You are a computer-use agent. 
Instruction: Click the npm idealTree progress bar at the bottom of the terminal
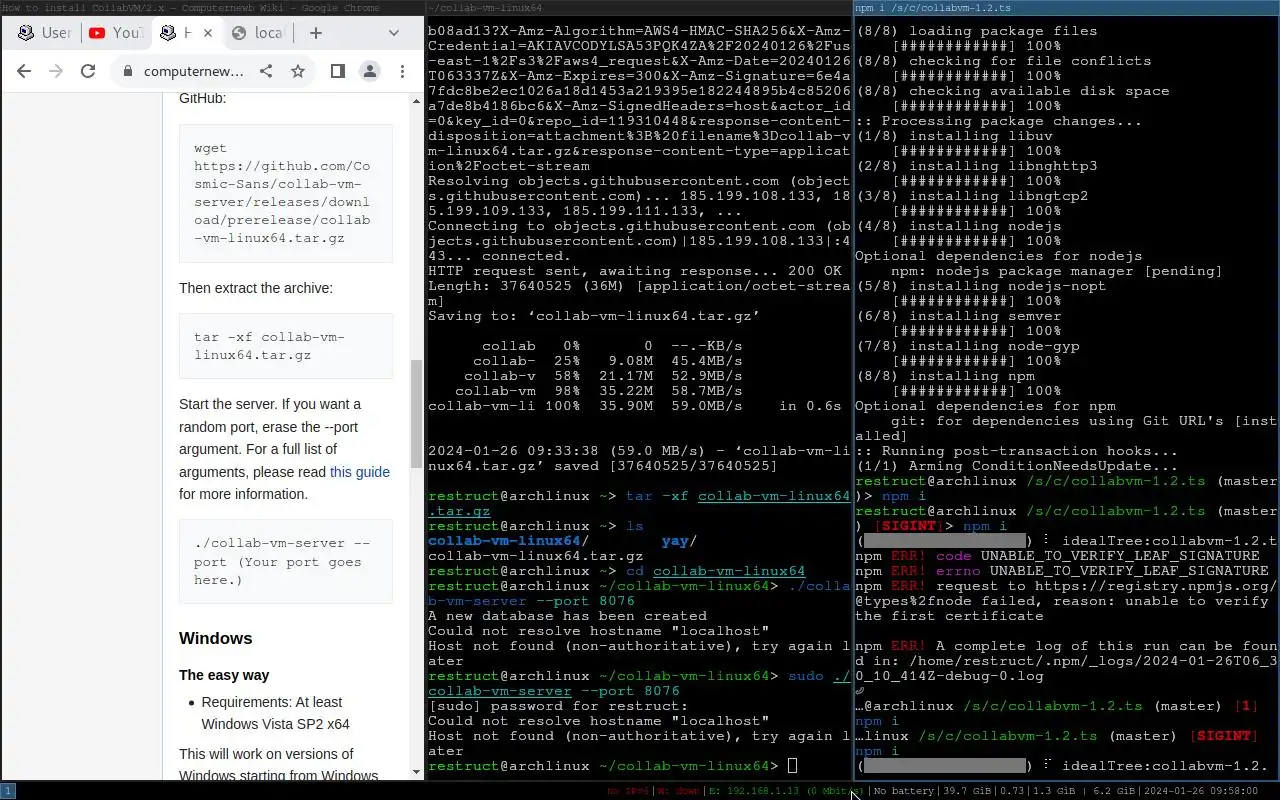(x=944, y=766)
